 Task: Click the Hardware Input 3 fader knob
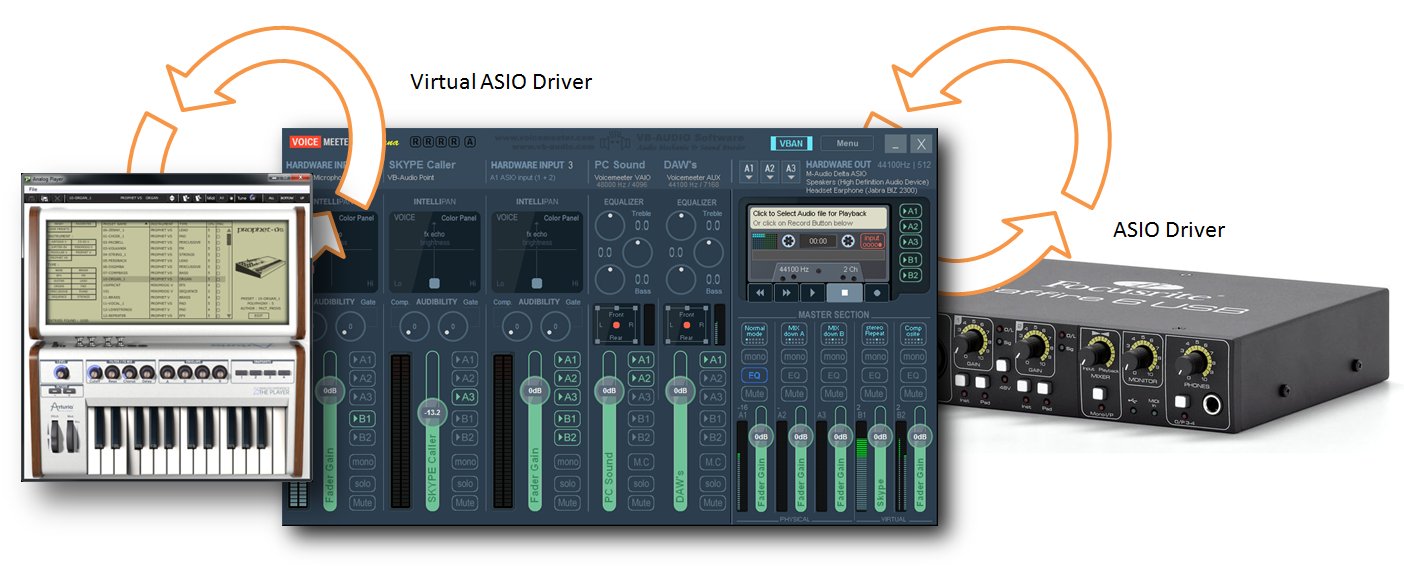535,391
